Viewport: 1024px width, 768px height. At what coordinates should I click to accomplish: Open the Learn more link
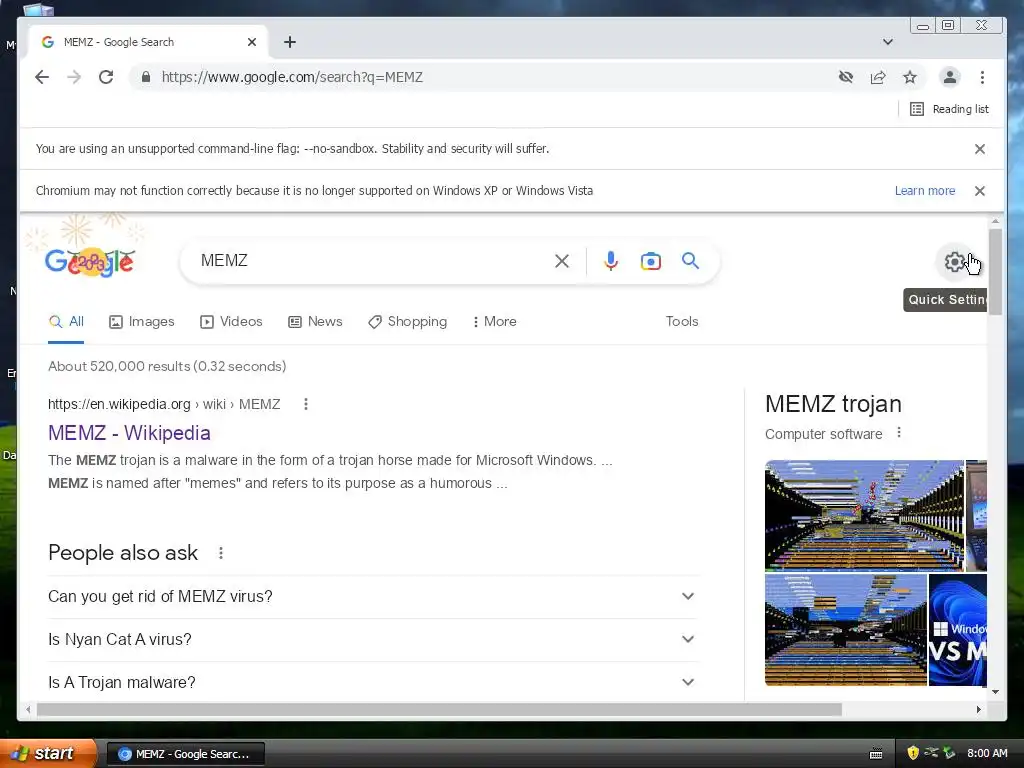[925, 191]
